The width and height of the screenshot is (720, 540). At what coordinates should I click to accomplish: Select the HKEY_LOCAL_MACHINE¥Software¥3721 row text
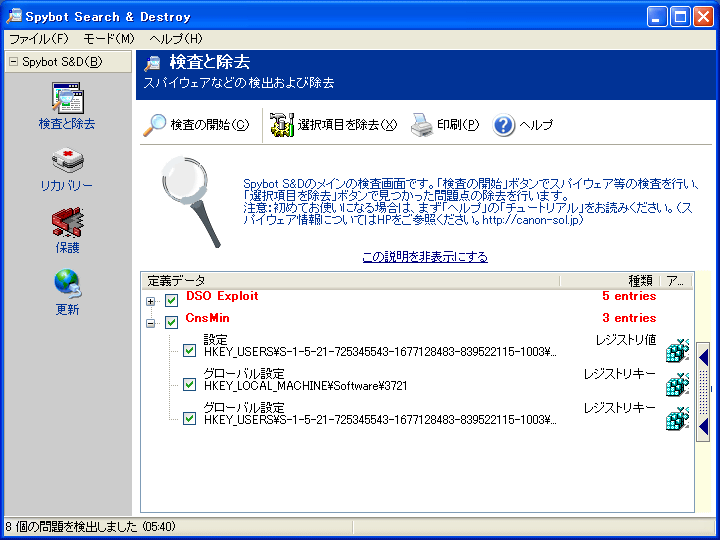306,386
